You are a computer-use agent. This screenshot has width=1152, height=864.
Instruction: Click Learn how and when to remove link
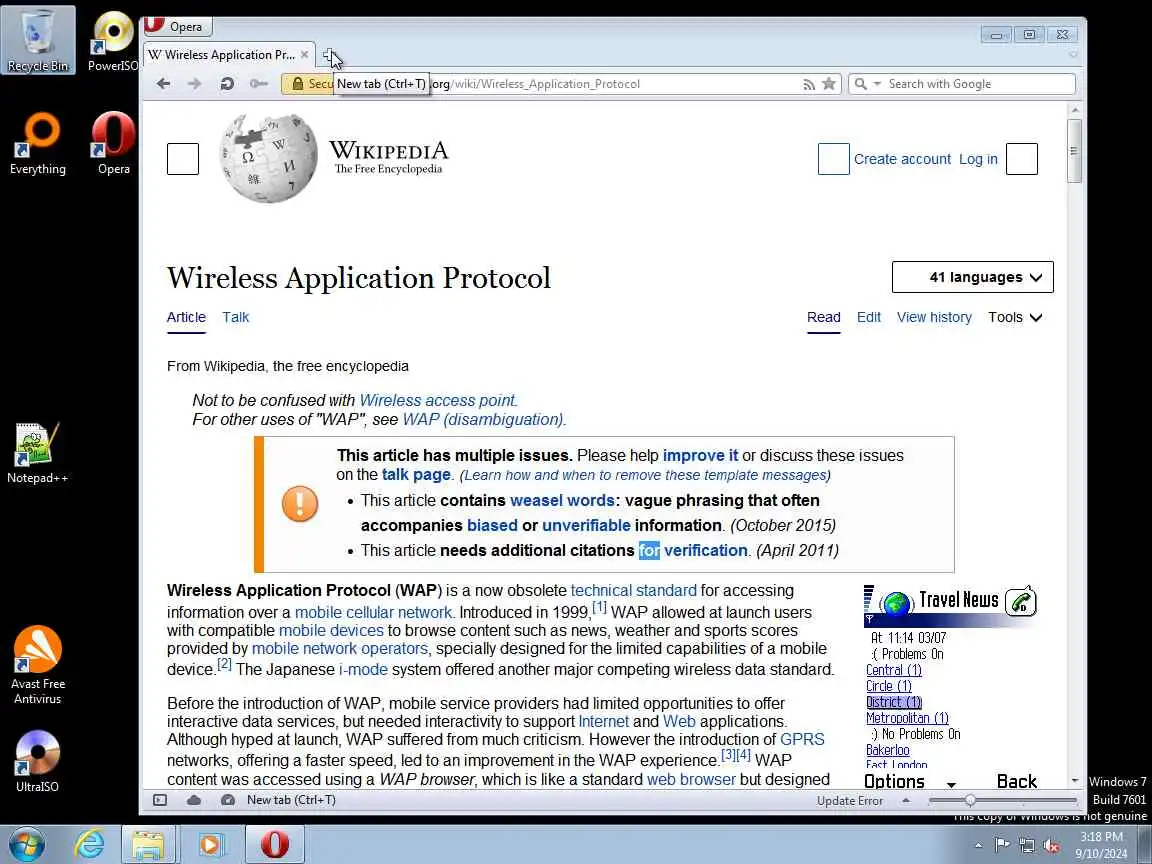click(644, 475)
